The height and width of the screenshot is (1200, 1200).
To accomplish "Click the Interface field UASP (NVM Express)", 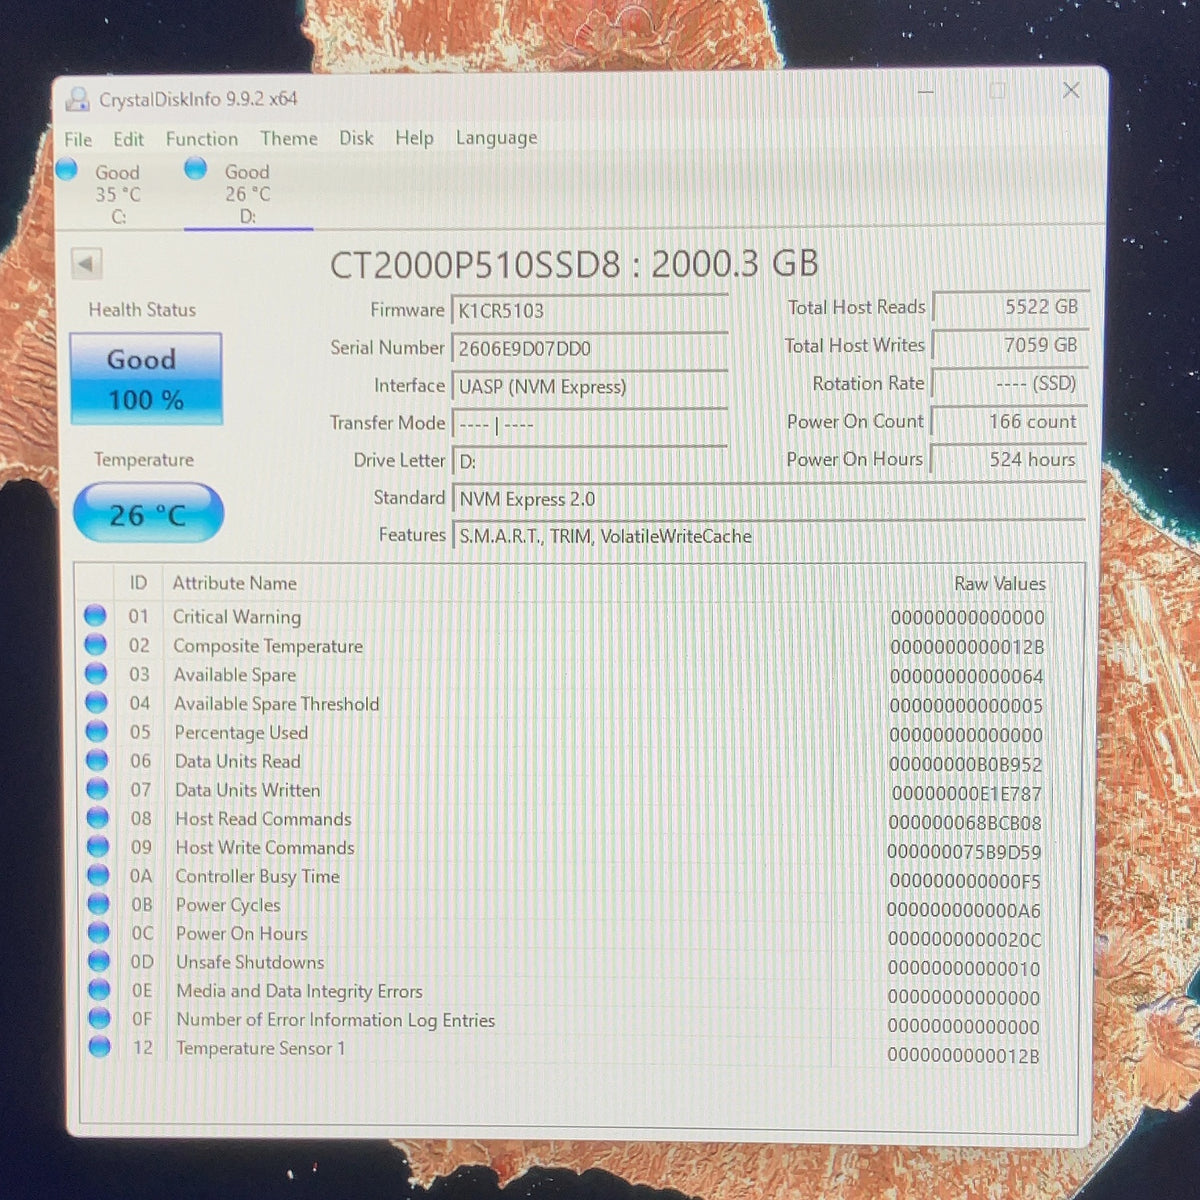I will pyautogui.click(x=590, y=386).
